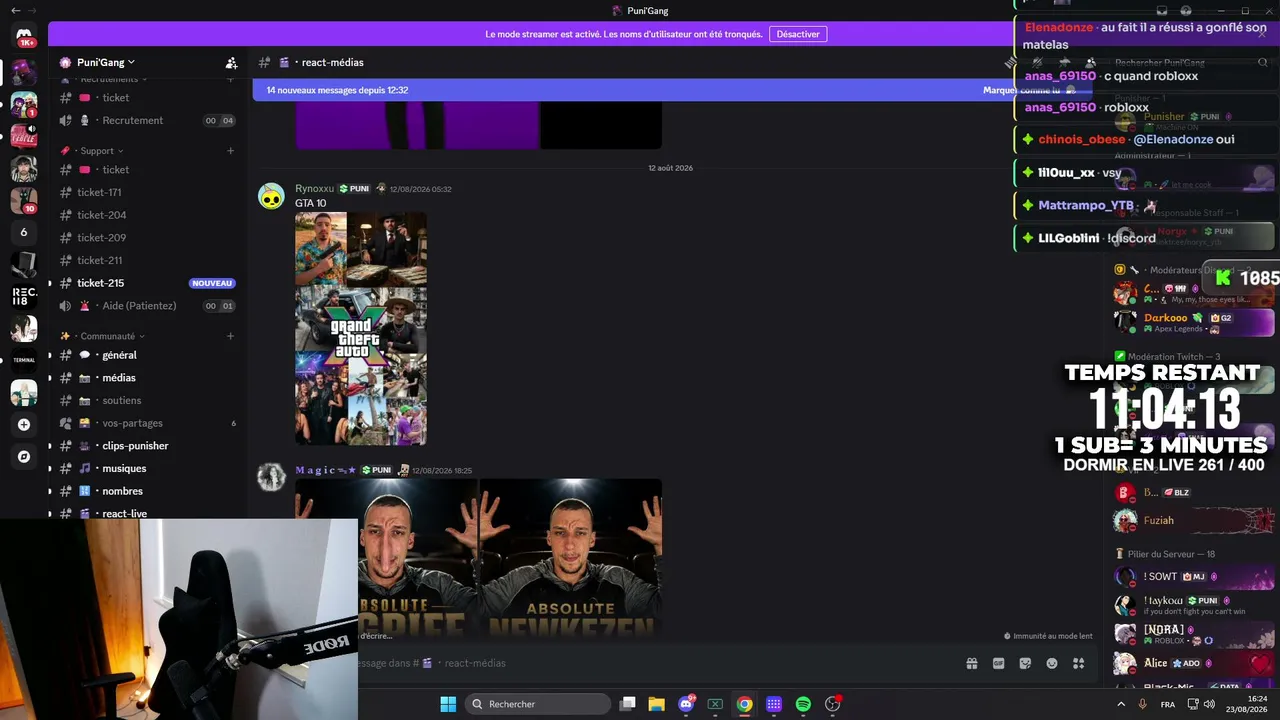Screen dimensions: 1280x720
Task: Click the Windows Start button
Action: [448, 704]
